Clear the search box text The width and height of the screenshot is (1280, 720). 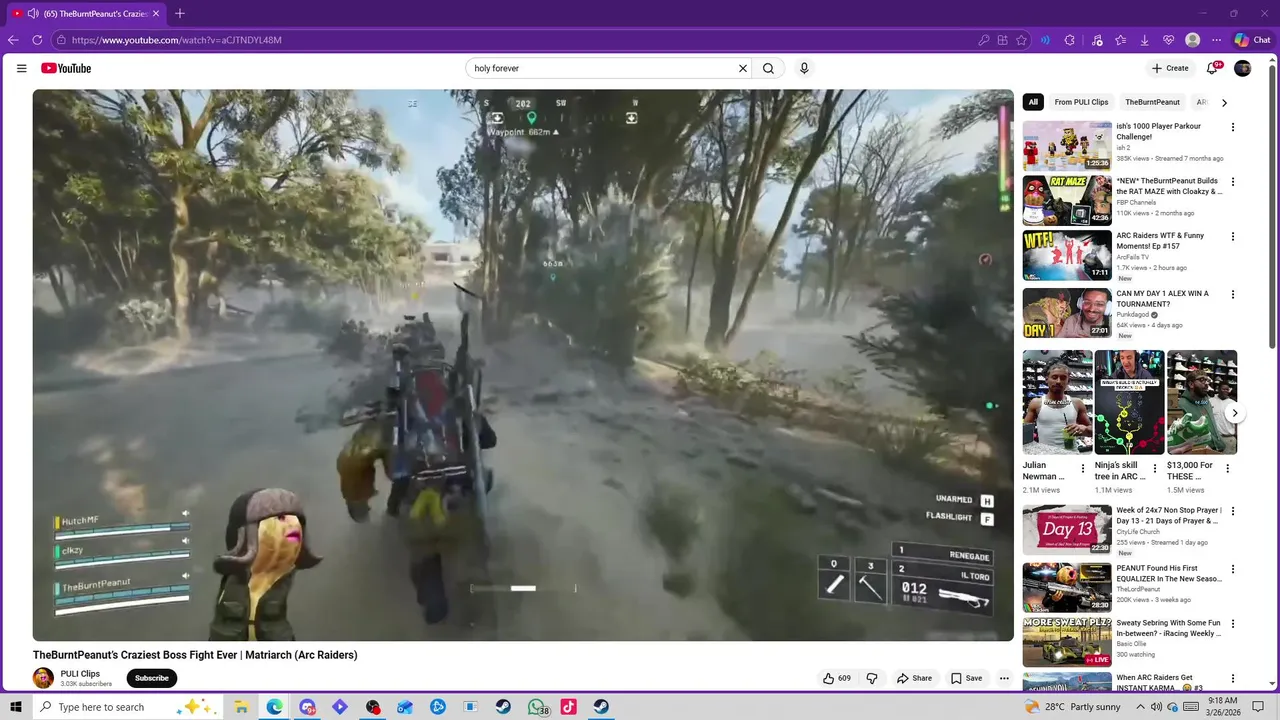pyautogui.click(x=743, y=68)
